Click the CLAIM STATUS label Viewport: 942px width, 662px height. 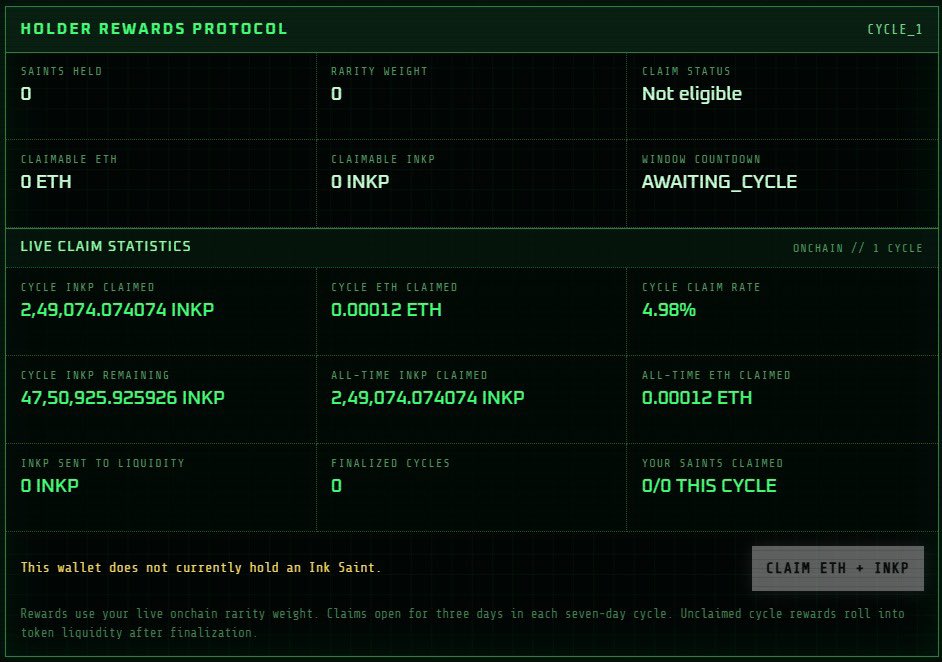click(x=686, y=71)
